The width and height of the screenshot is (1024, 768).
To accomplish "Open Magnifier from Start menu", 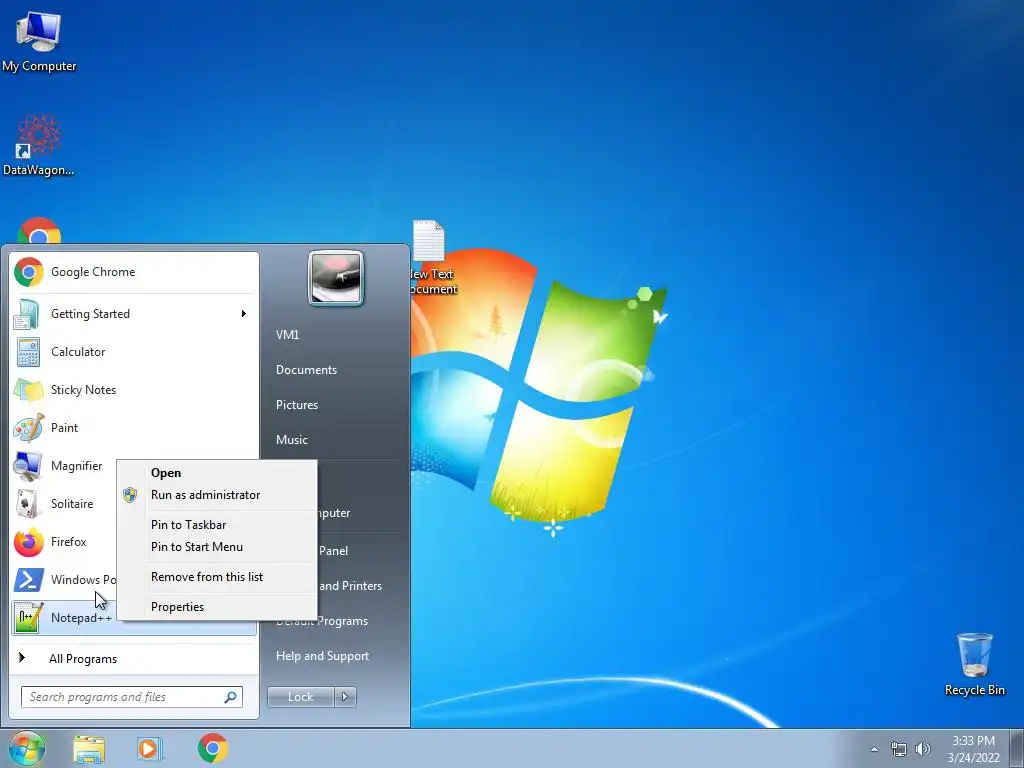I will 64,466.
